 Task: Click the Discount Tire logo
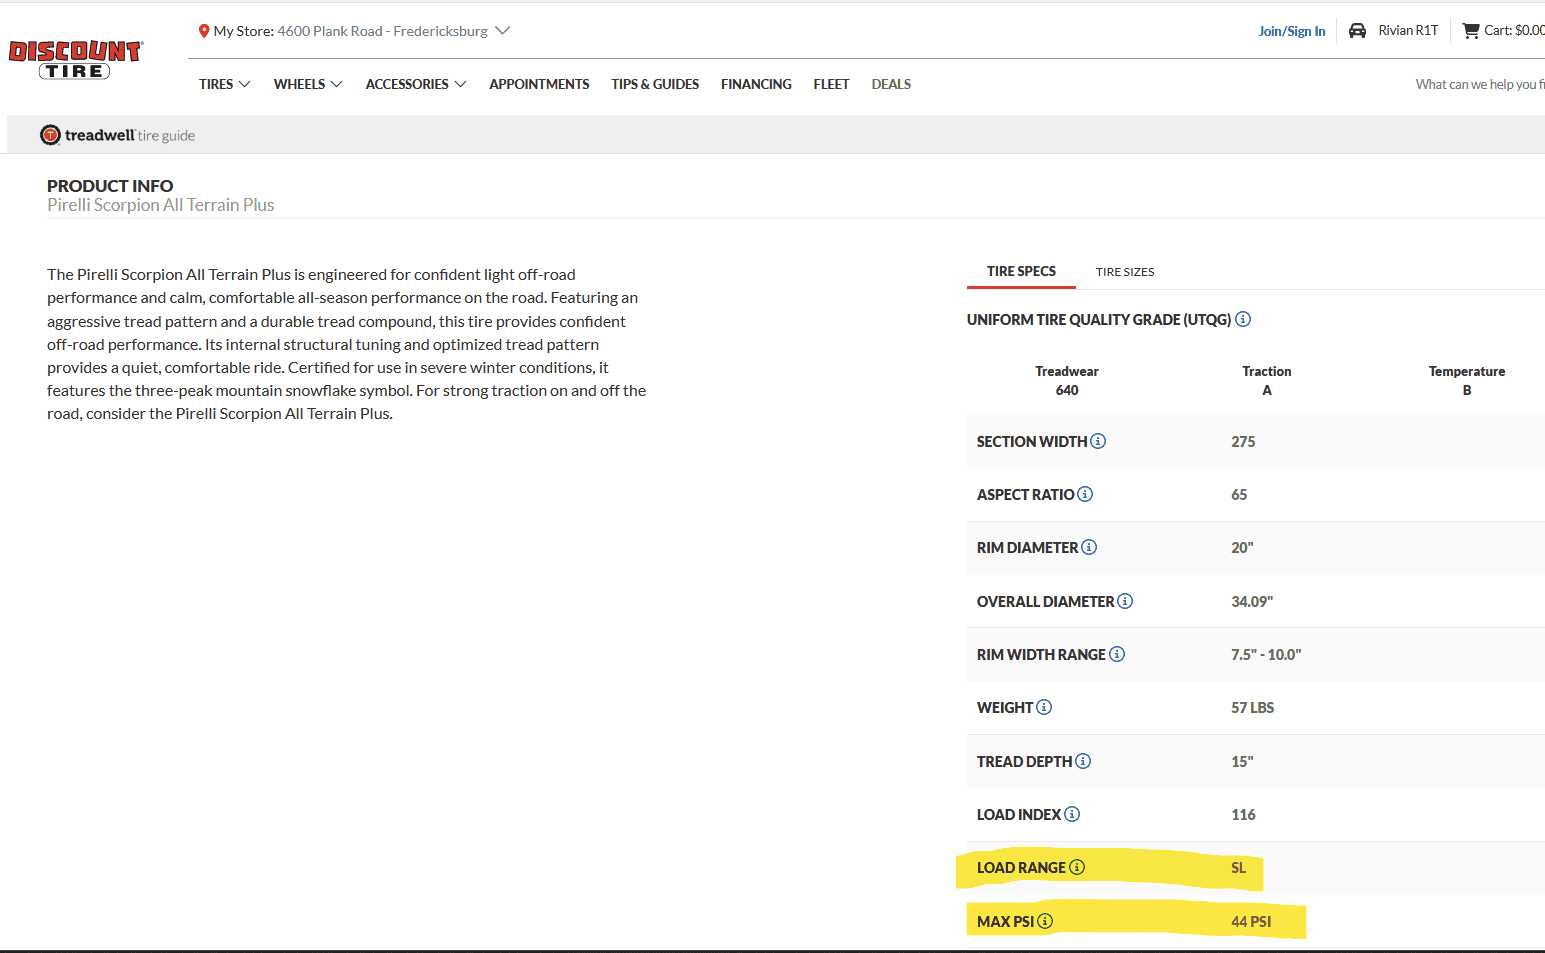point(76,60)
